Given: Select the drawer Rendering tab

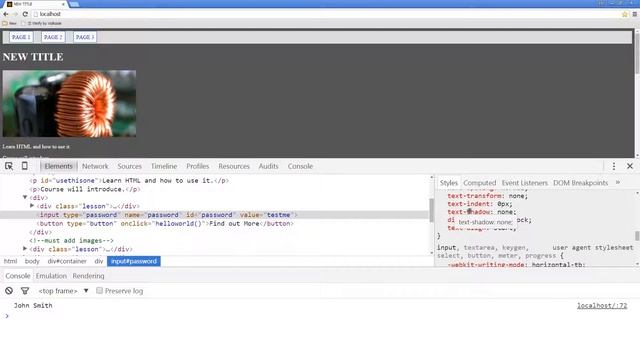Looking at the screenshot, I should 89,276.
